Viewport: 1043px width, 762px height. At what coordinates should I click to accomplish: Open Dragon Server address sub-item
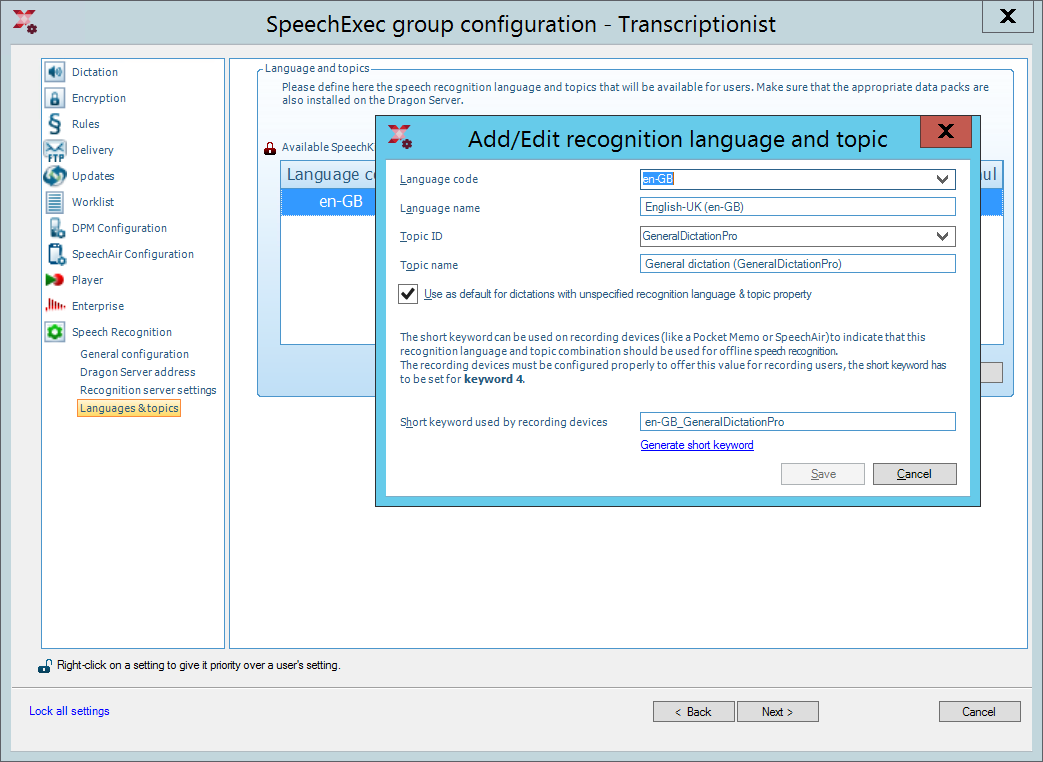point(138,372)
